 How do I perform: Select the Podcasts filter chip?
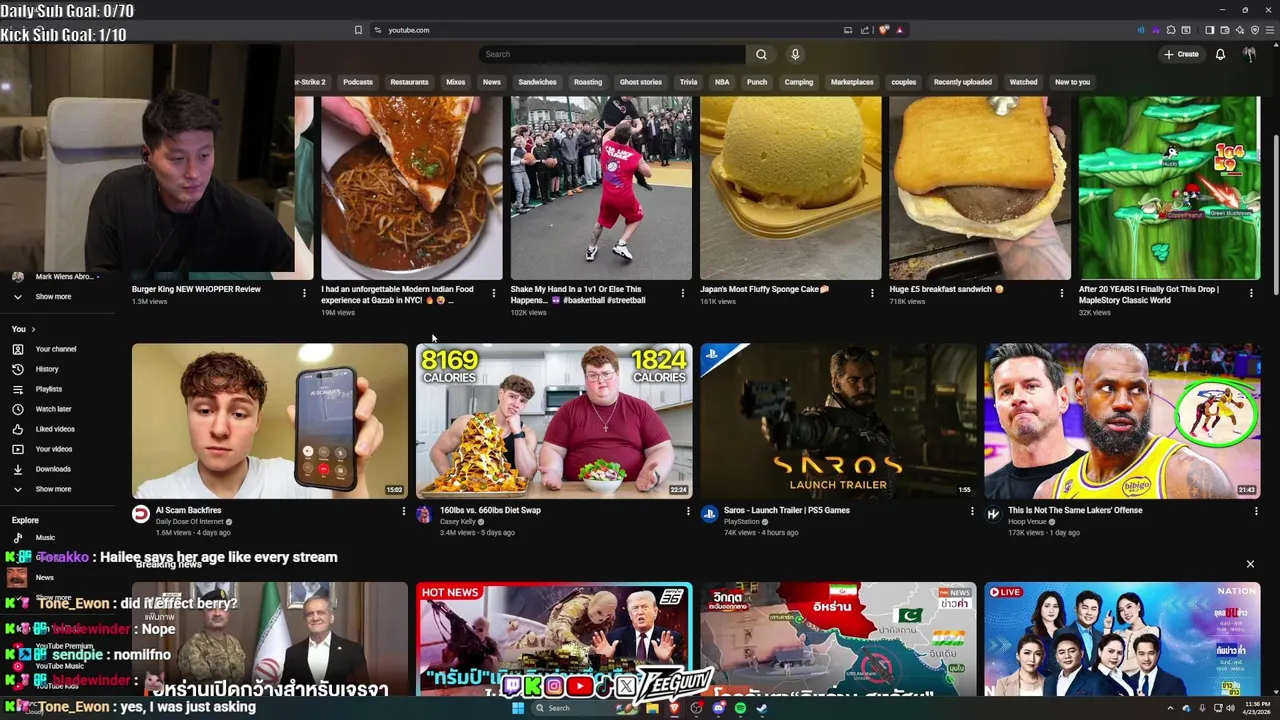point(358,82)
